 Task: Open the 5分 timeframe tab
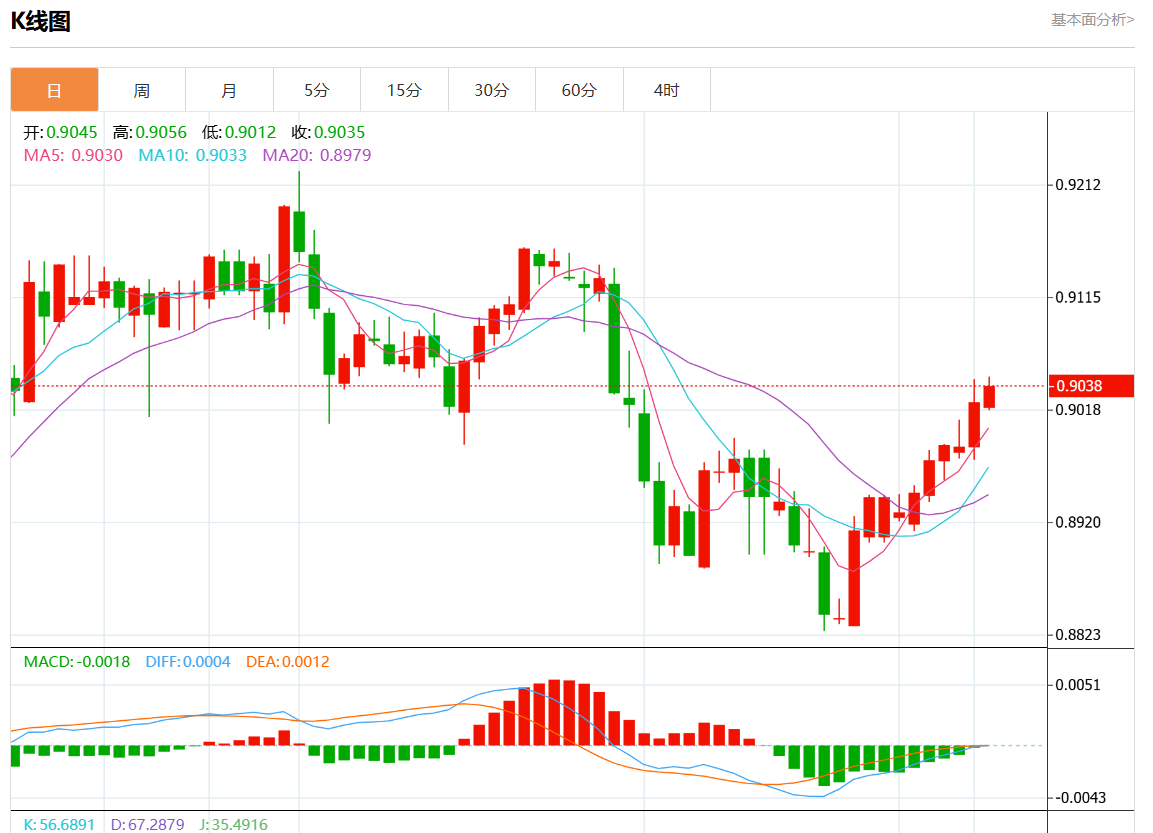coord(317,90)
